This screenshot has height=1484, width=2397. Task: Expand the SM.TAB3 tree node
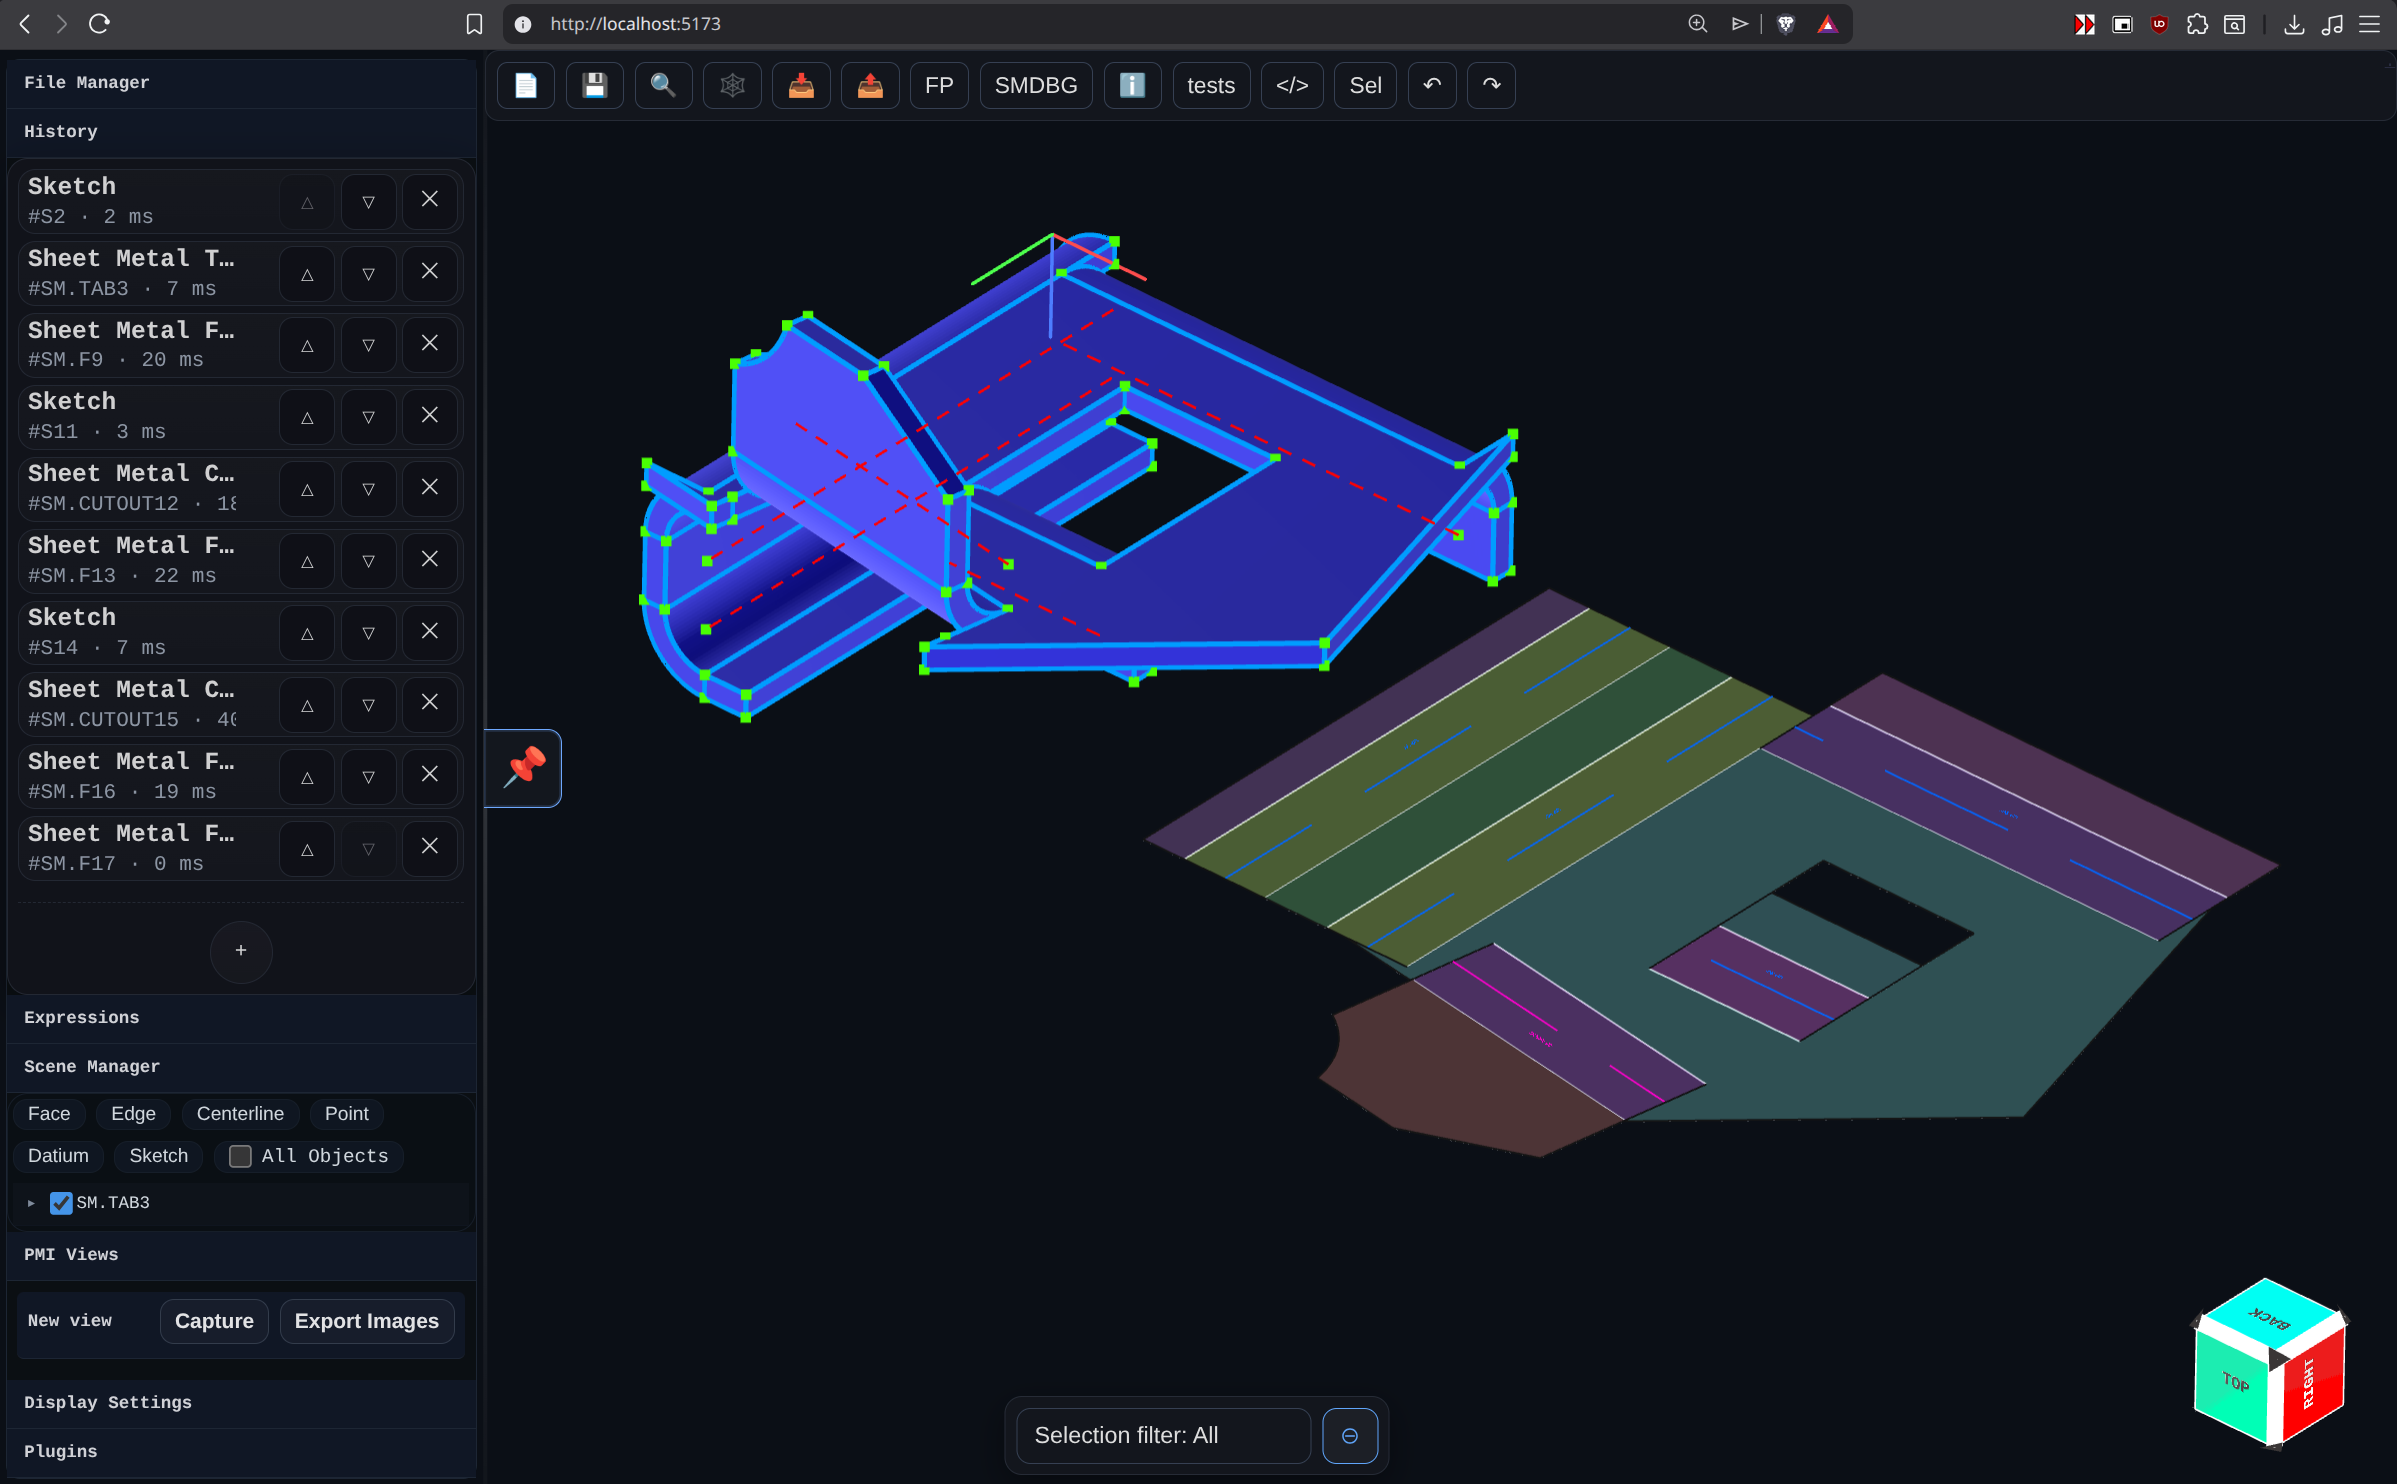click(31, 1203)
